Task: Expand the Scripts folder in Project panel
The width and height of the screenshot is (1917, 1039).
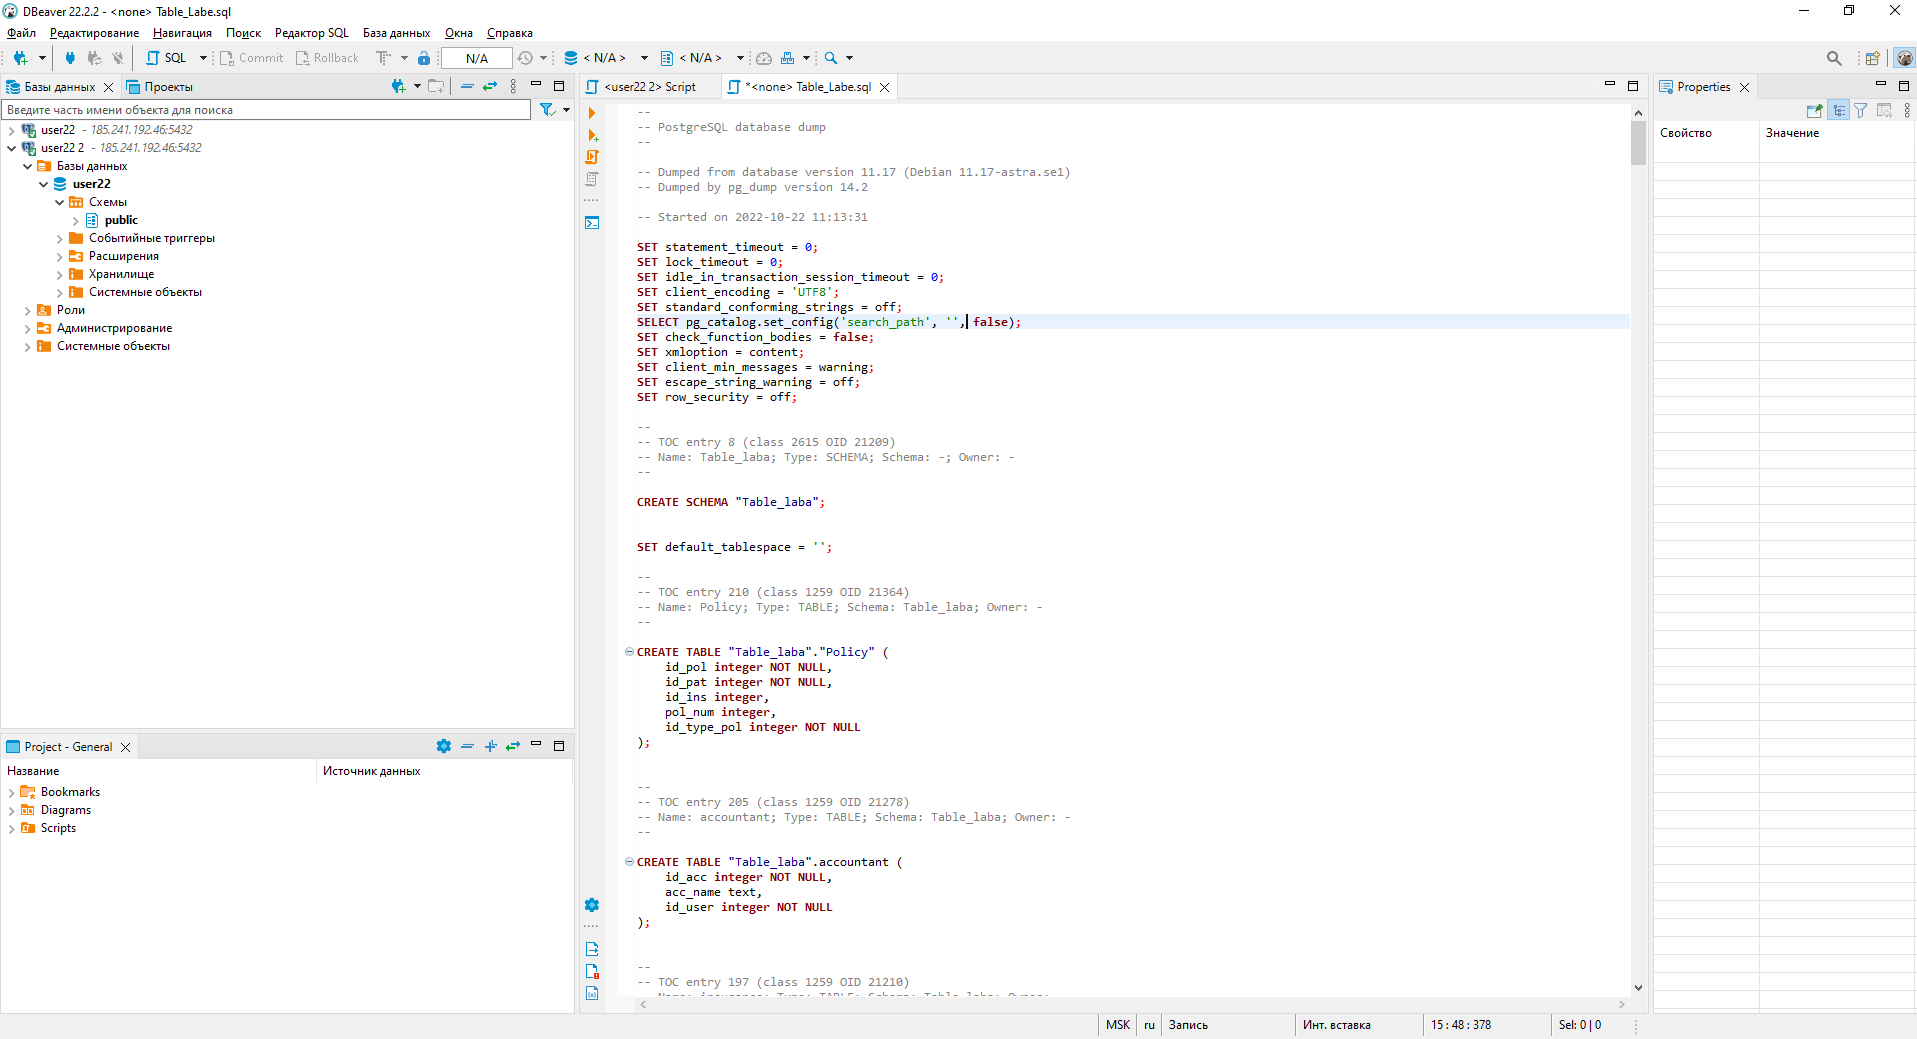Action: click(x=11, y=828)
